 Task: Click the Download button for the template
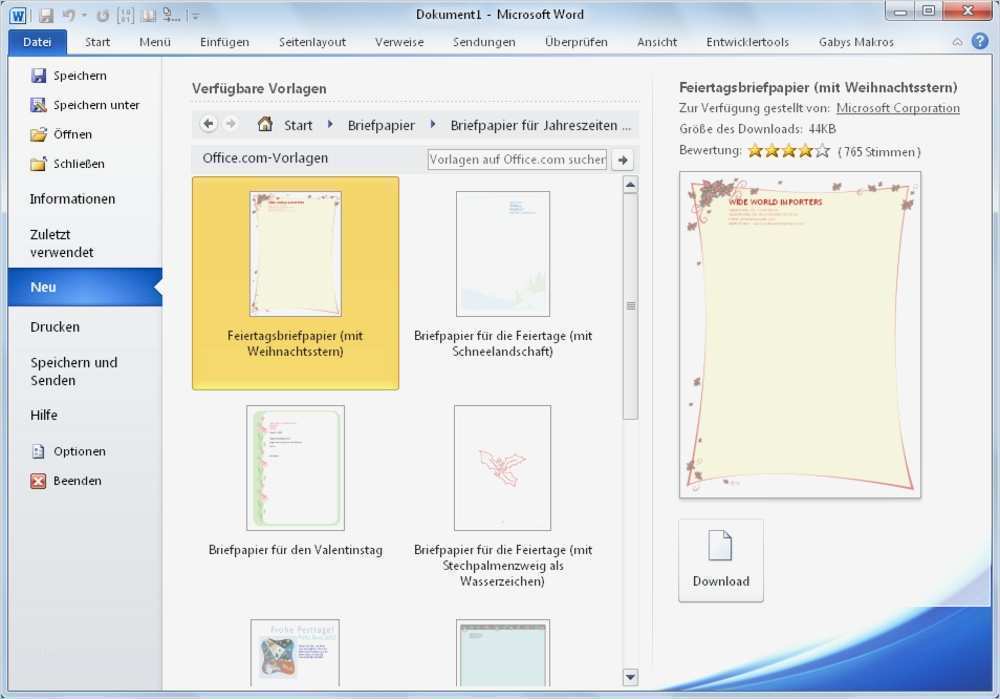coord(720,560)
